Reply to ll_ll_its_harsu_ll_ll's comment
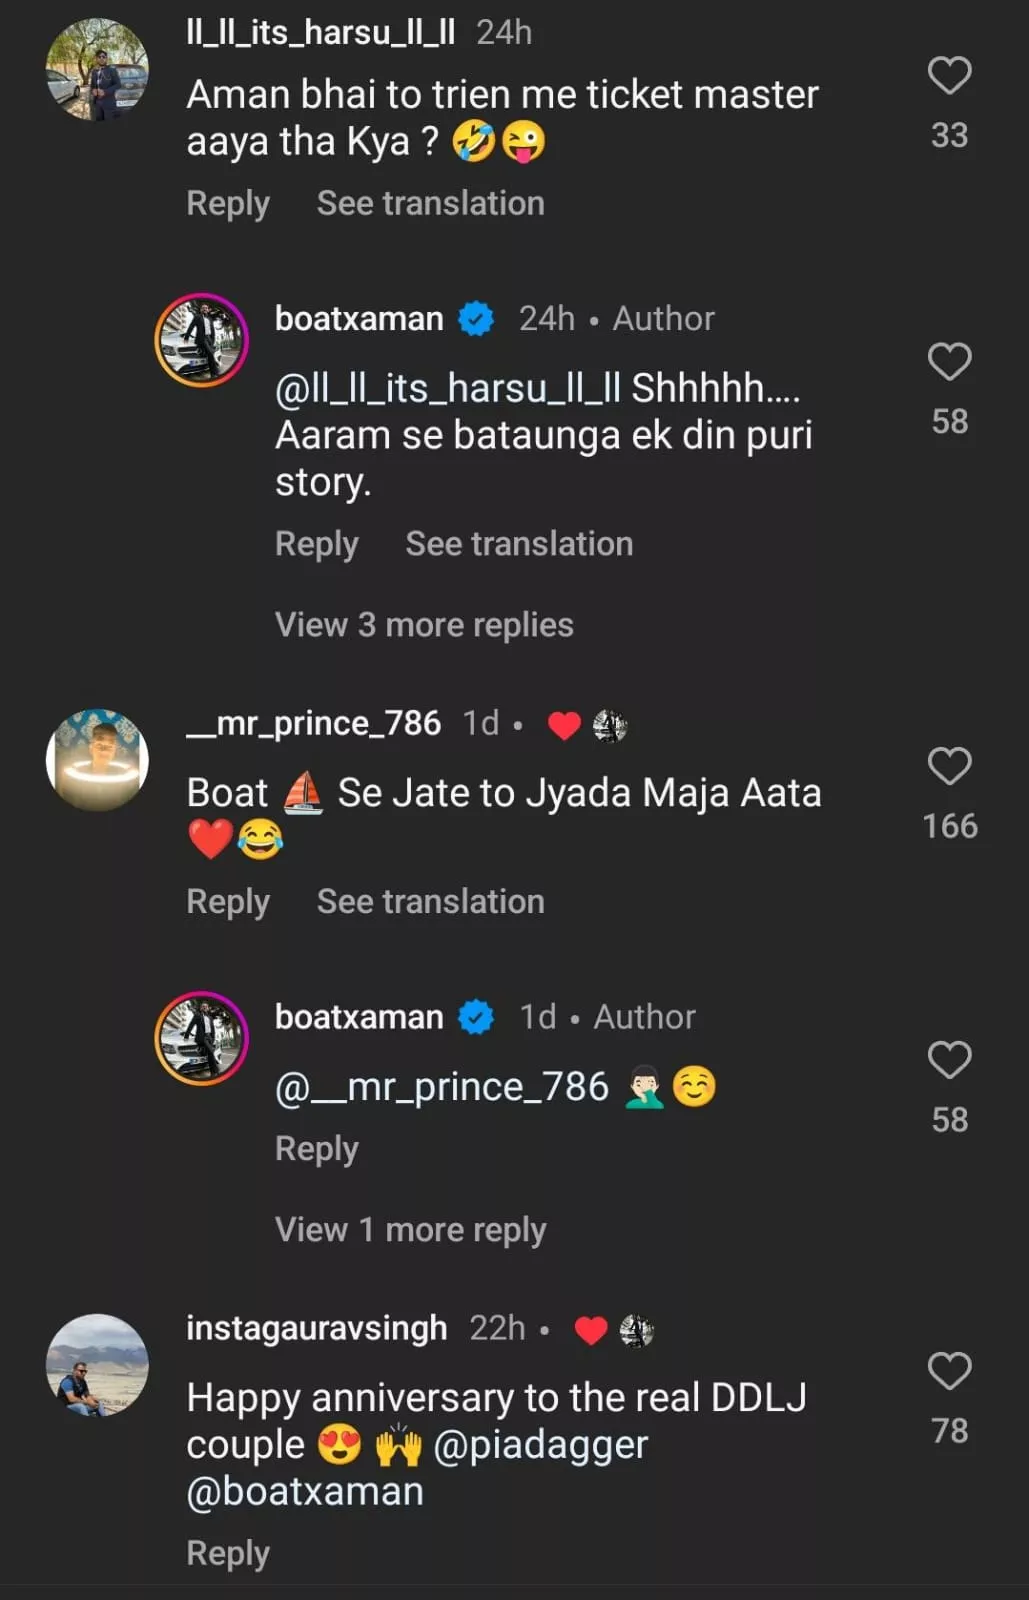1029x1600 pixels. click(228, 203)
